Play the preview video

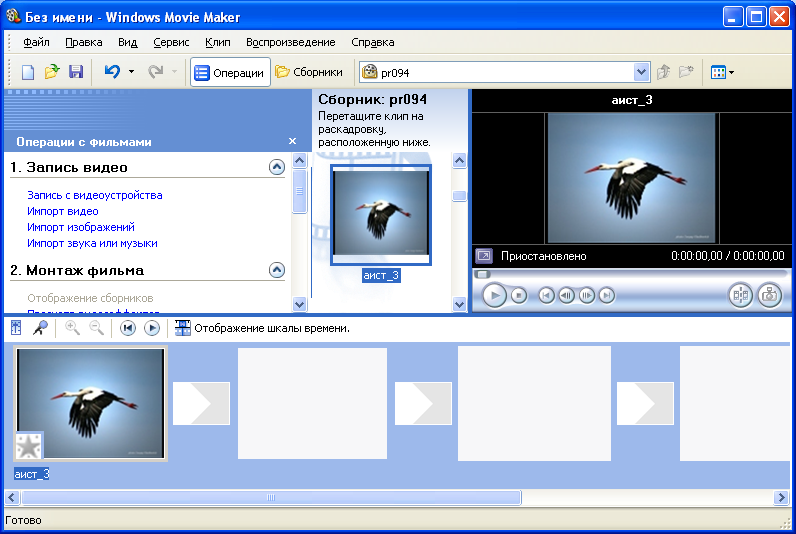tap(494, 295)
